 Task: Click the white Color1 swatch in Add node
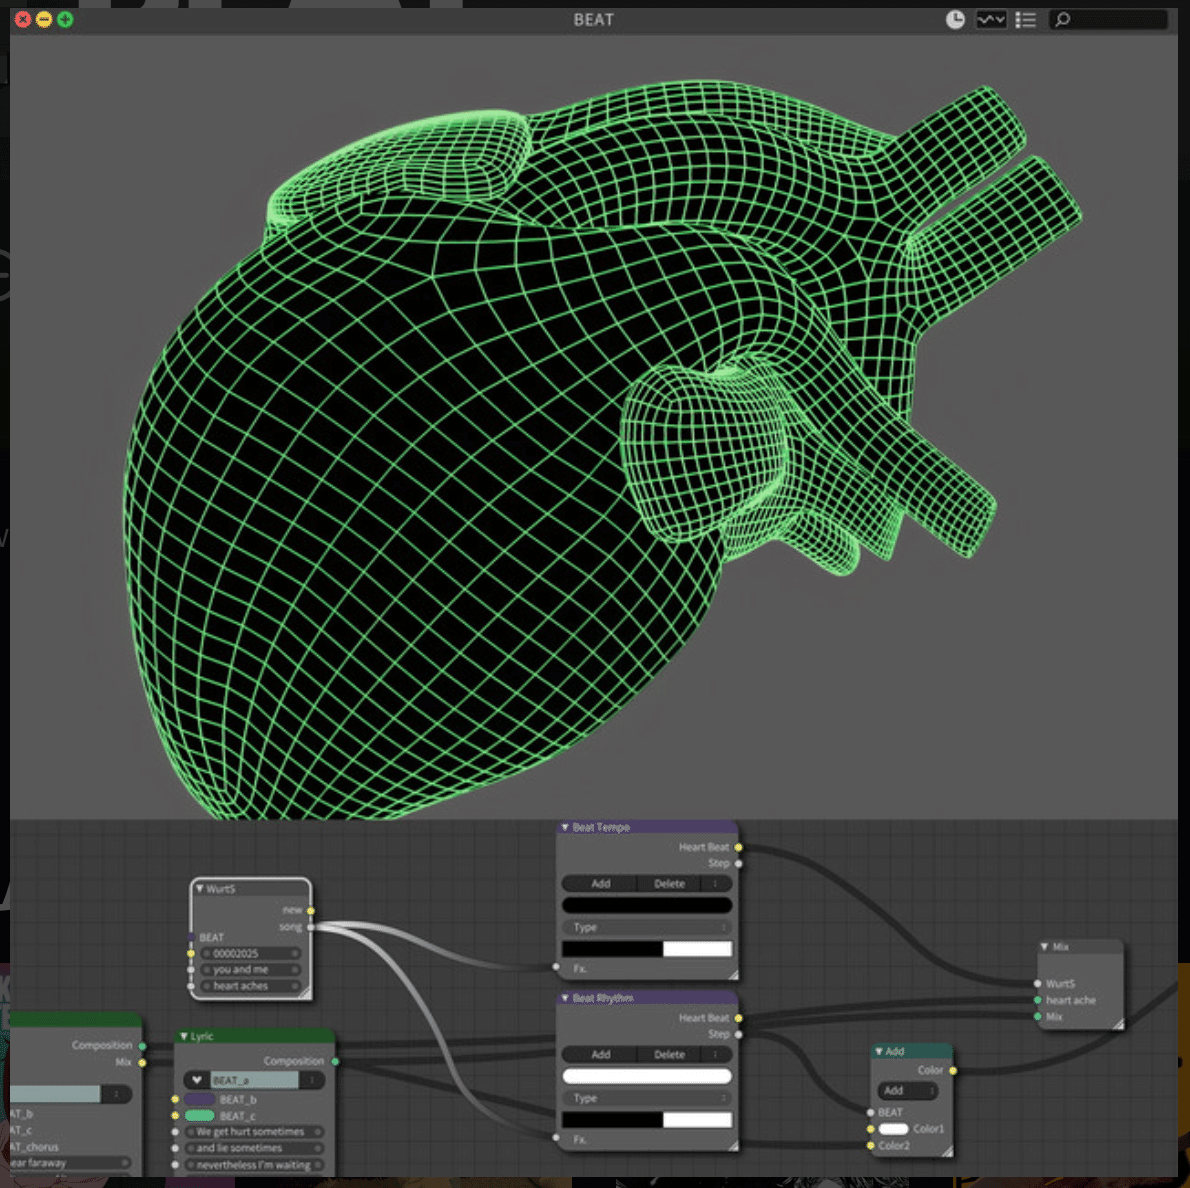pyautogui.click(x=893, y=1129)
